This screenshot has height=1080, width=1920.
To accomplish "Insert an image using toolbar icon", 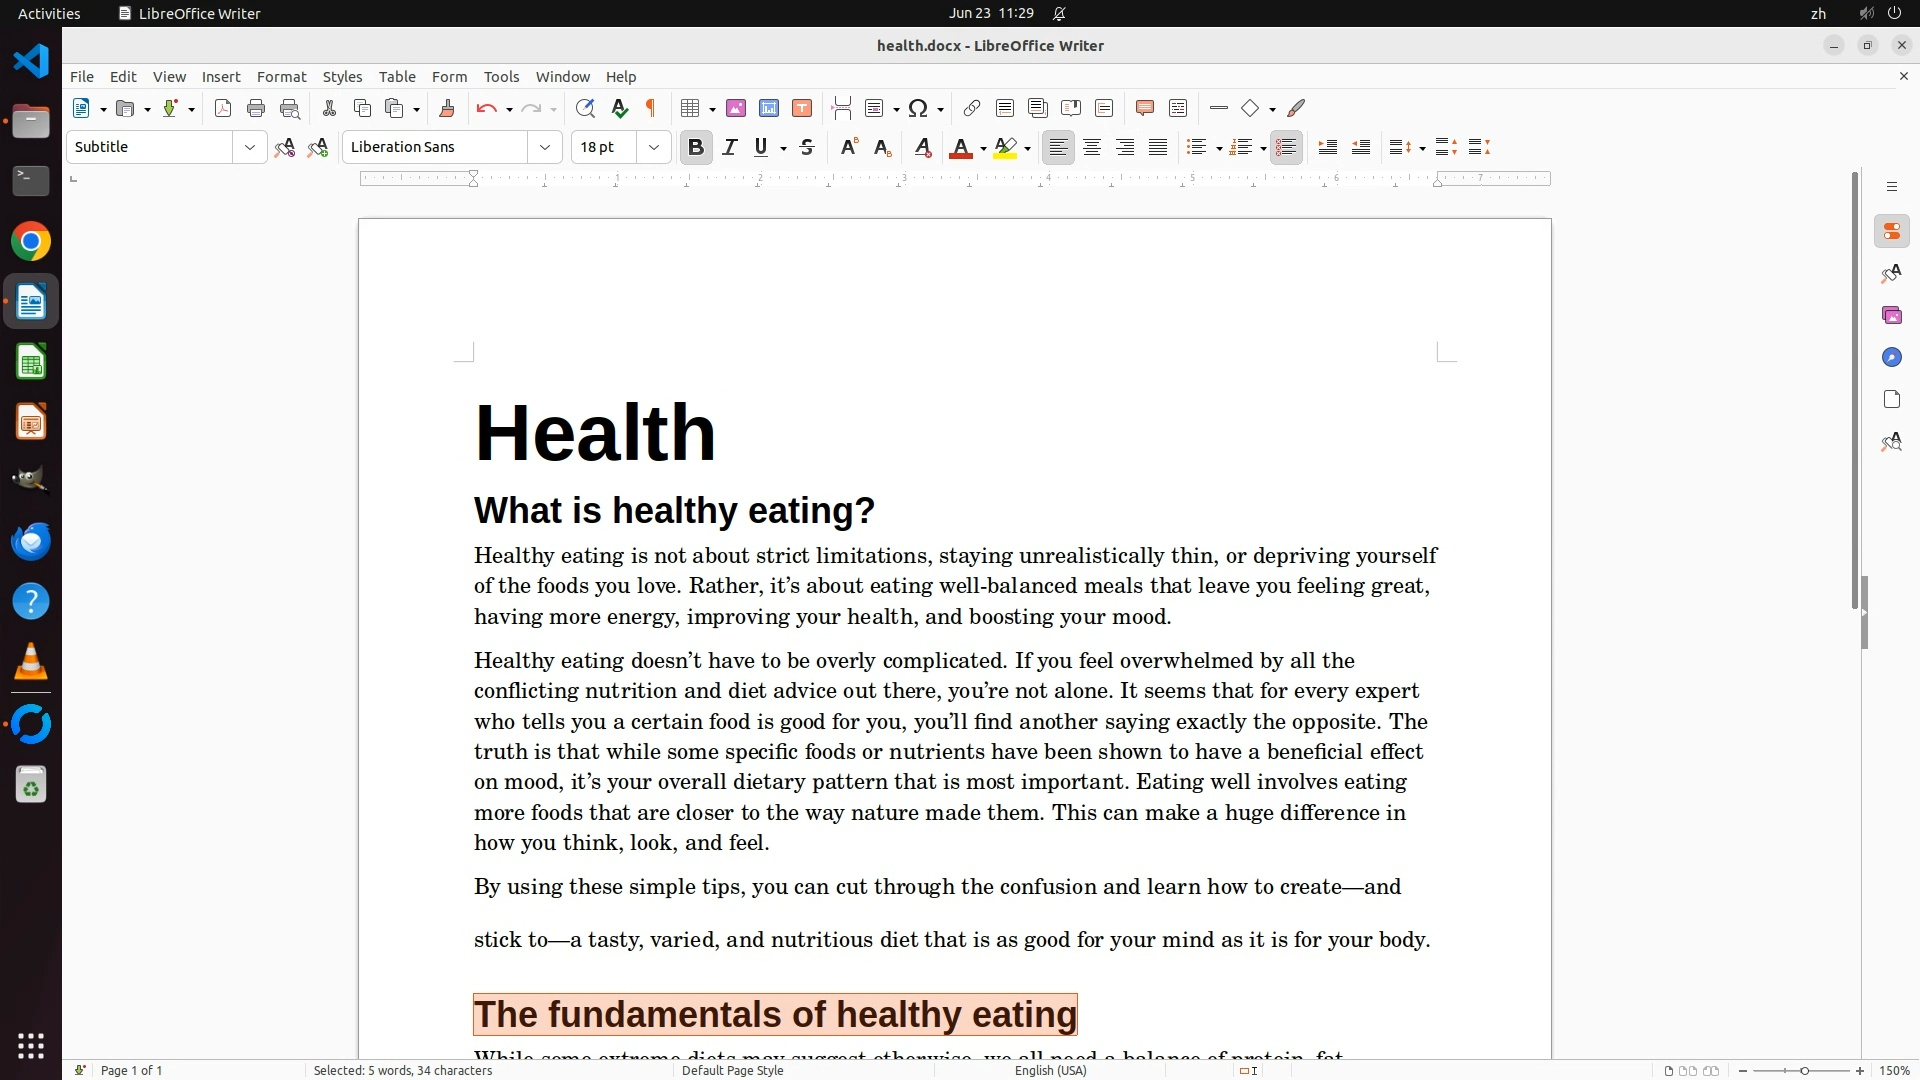I will 736,109.
